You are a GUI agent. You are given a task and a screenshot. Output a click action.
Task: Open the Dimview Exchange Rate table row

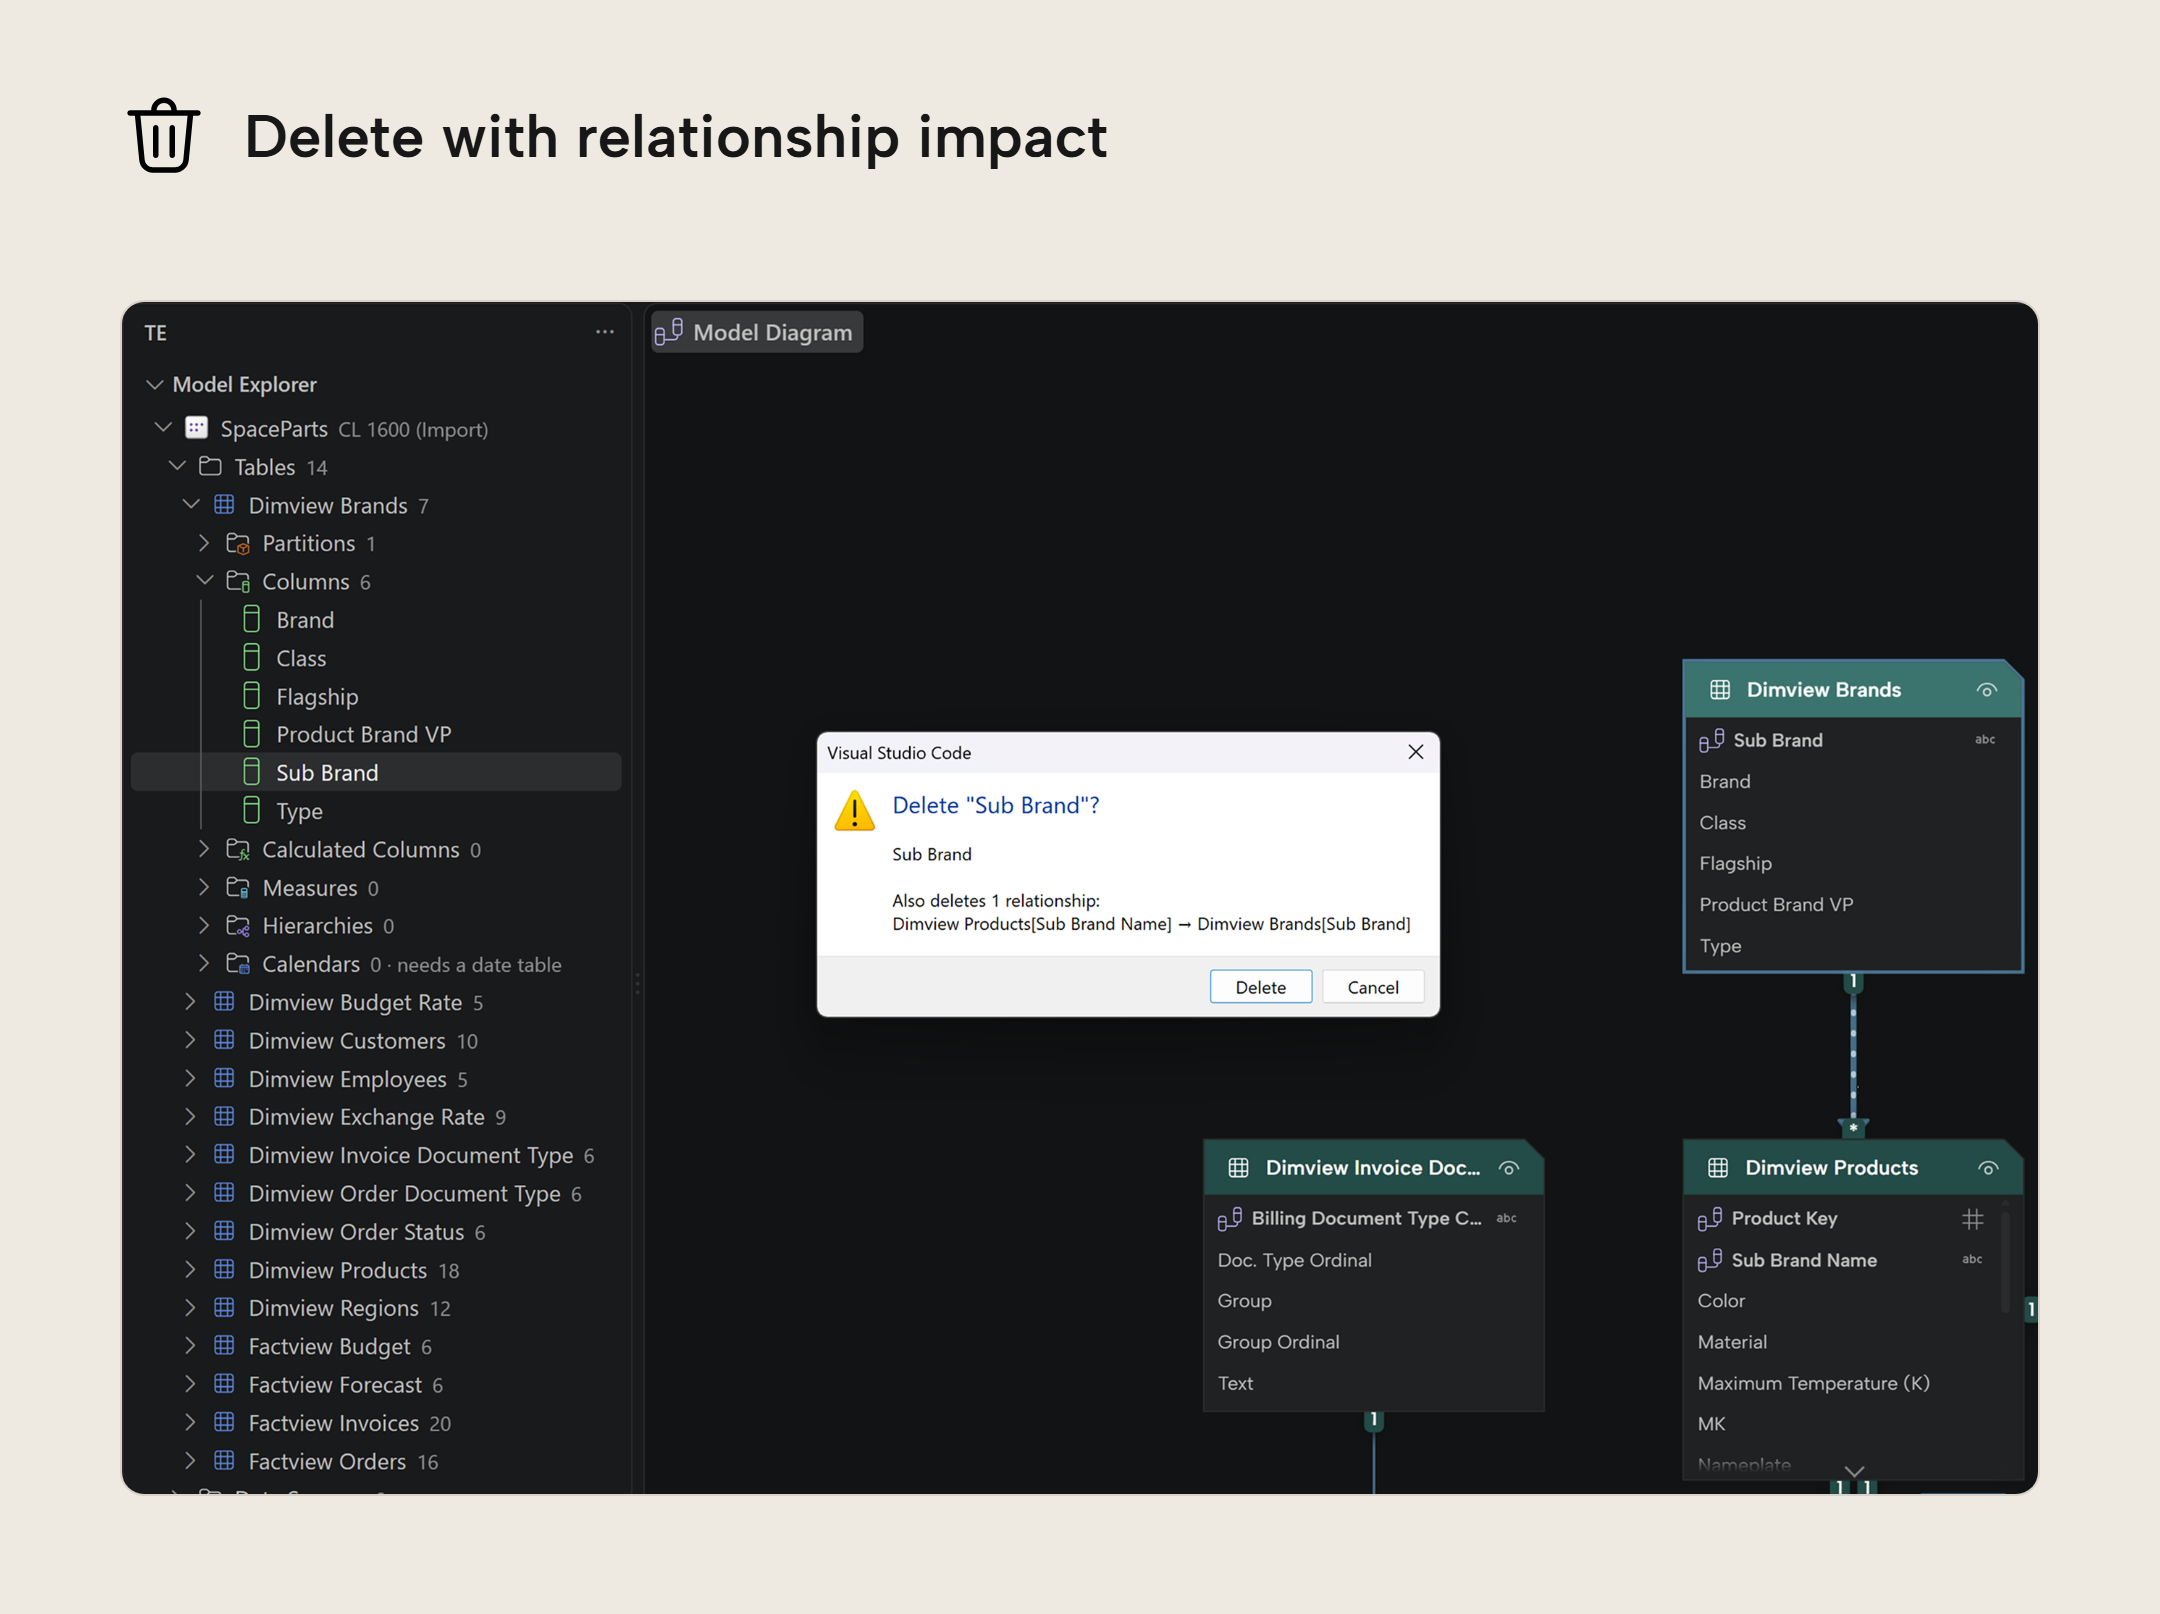[x=376, y=1117]
